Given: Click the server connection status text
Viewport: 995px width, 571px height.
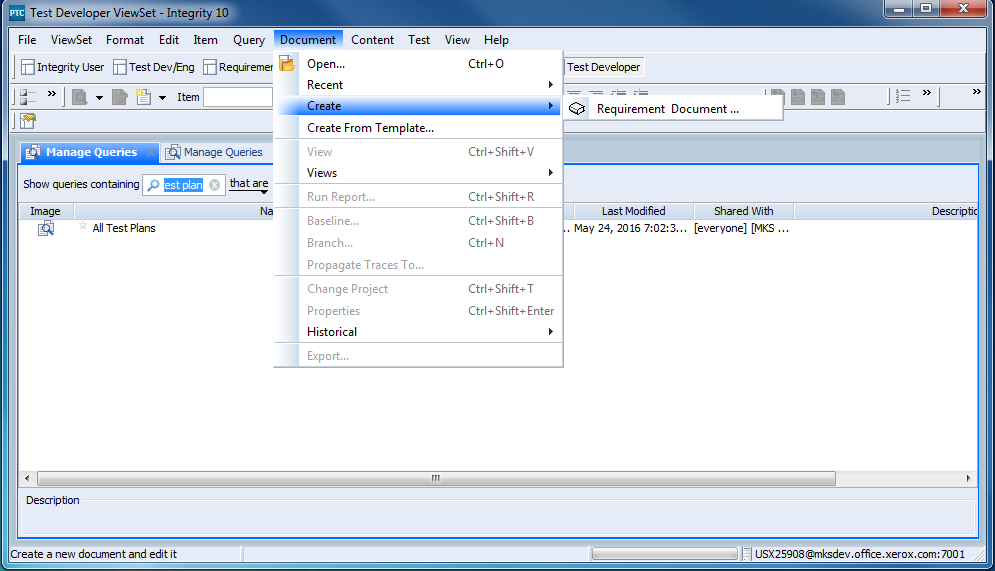Looking at the screenshot, I should (859, 554).
